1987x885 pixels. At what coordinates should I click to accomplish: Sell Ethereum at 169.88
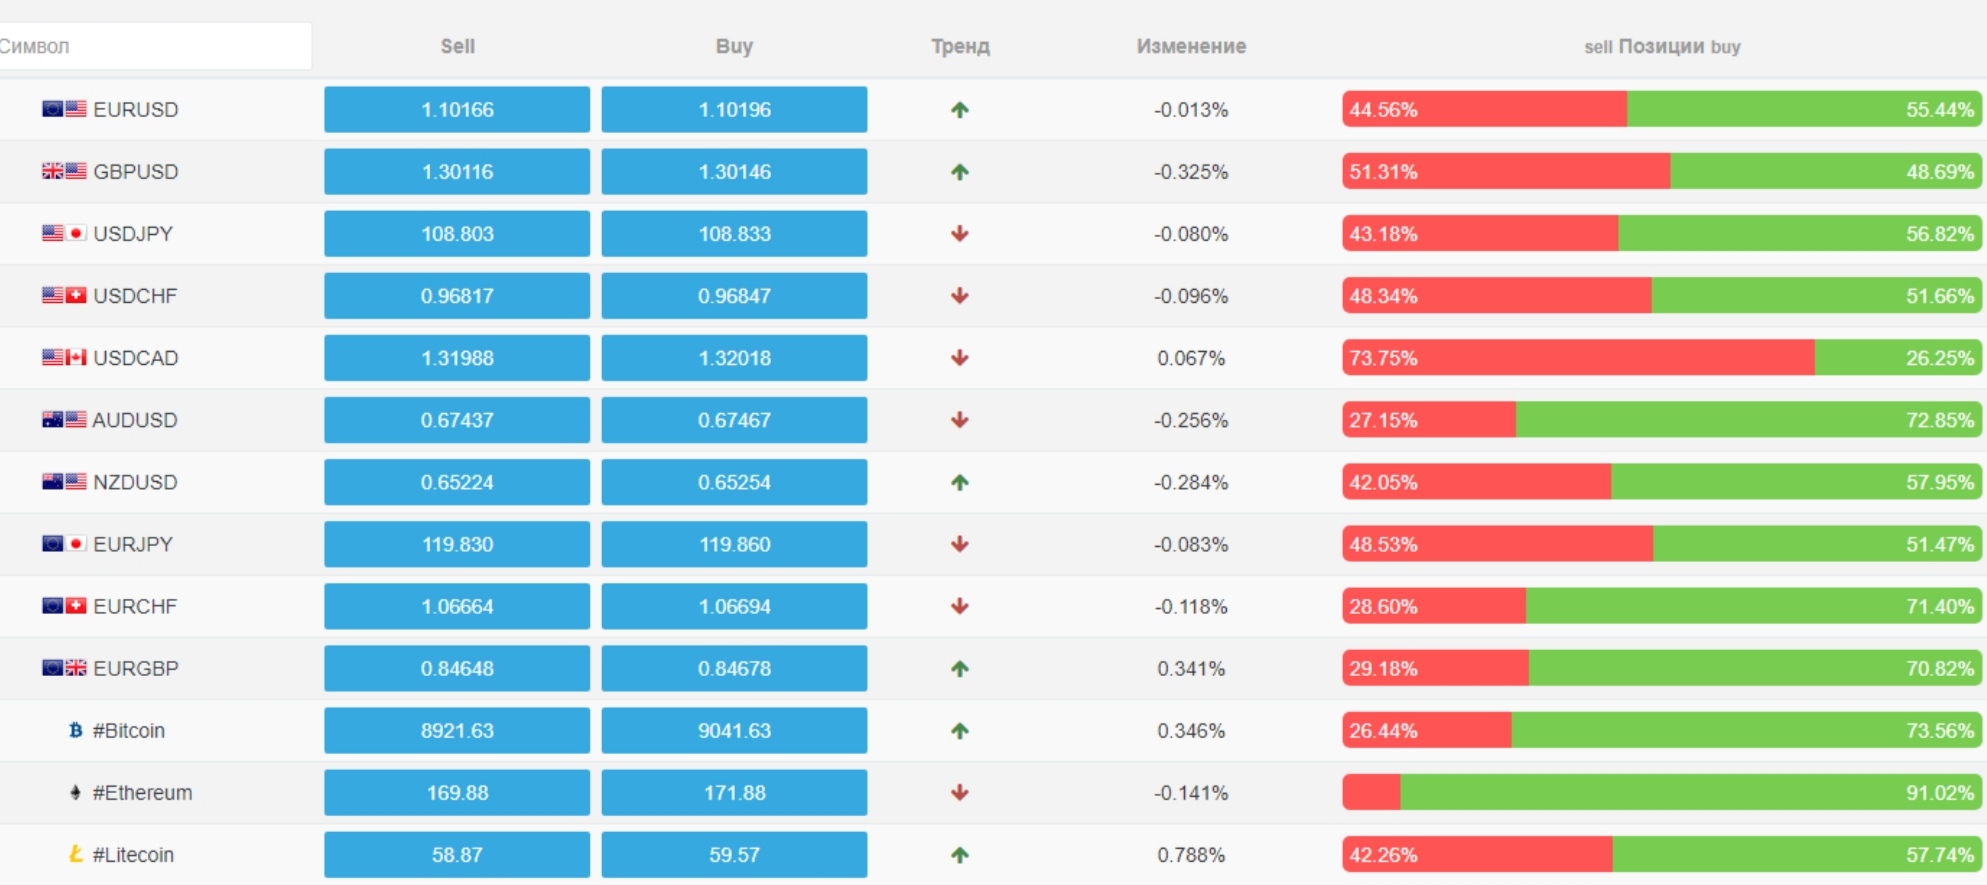(457, 792)
